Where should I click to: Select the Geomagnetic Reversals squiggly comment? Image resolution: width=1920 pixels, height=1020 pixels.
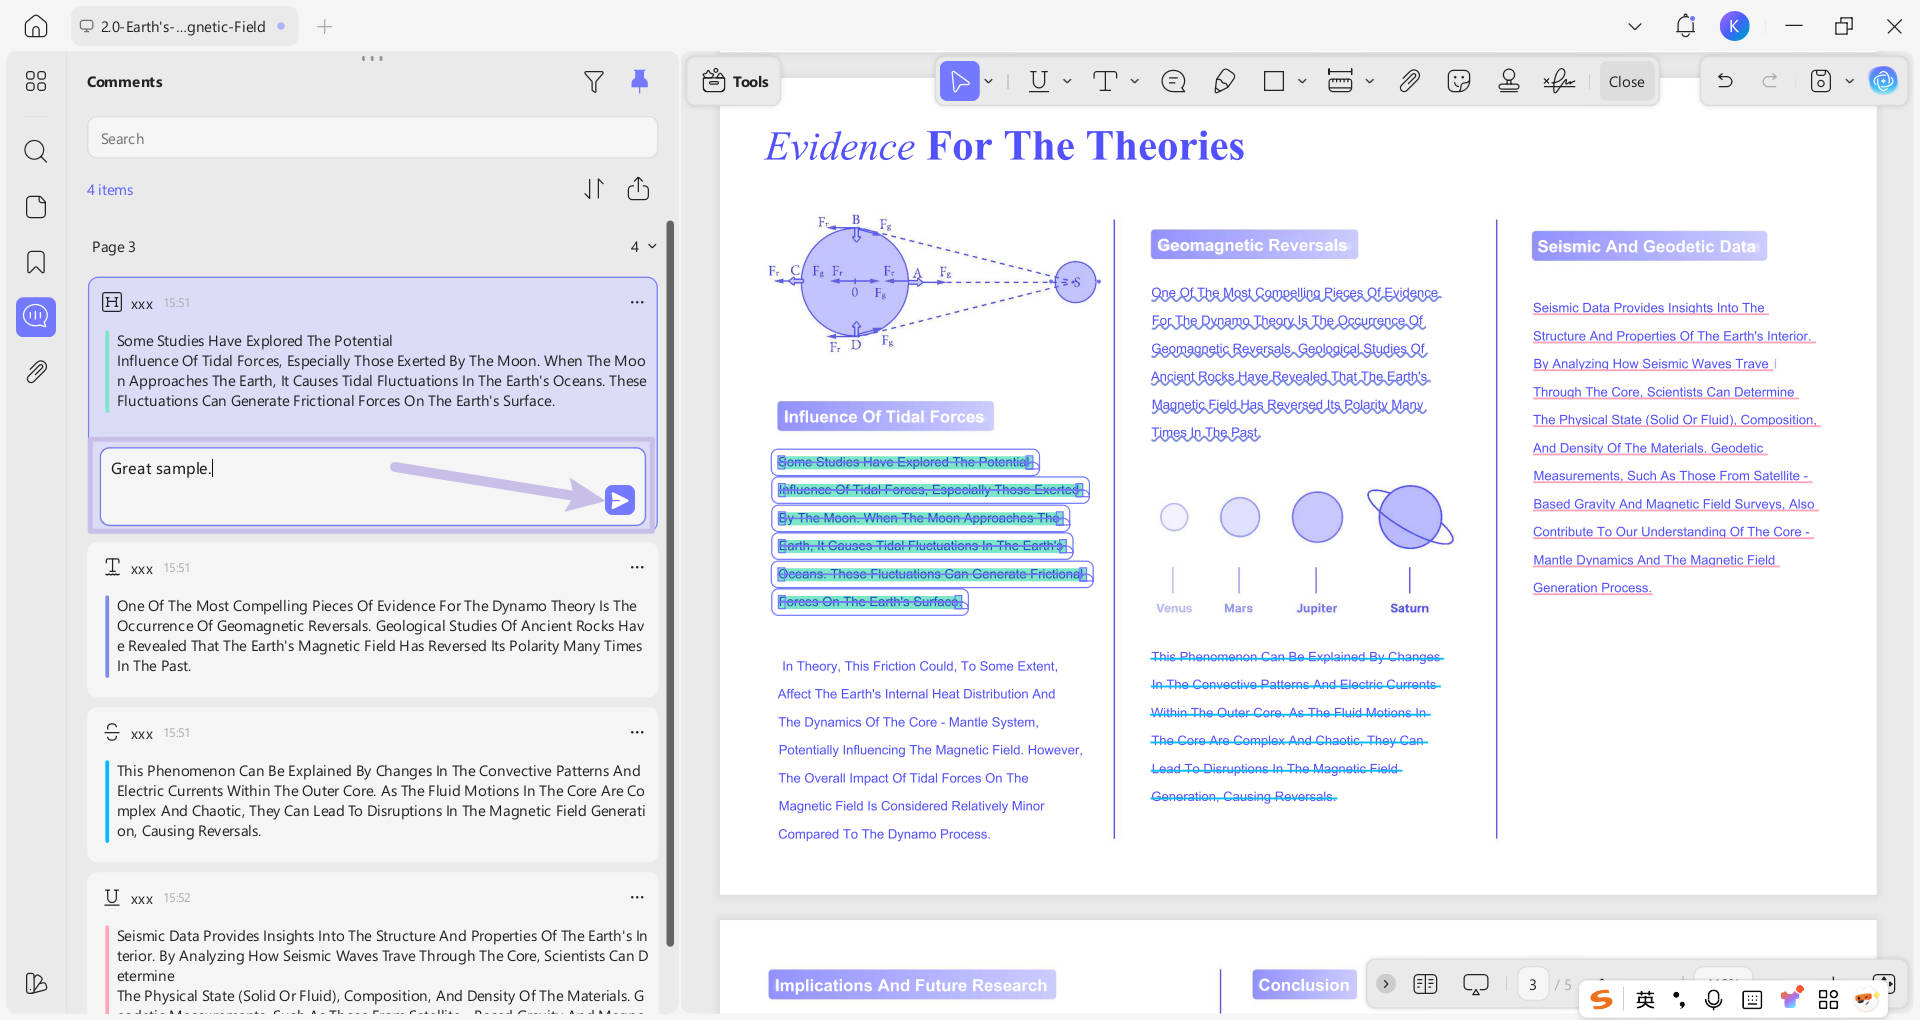click(372, 620)
